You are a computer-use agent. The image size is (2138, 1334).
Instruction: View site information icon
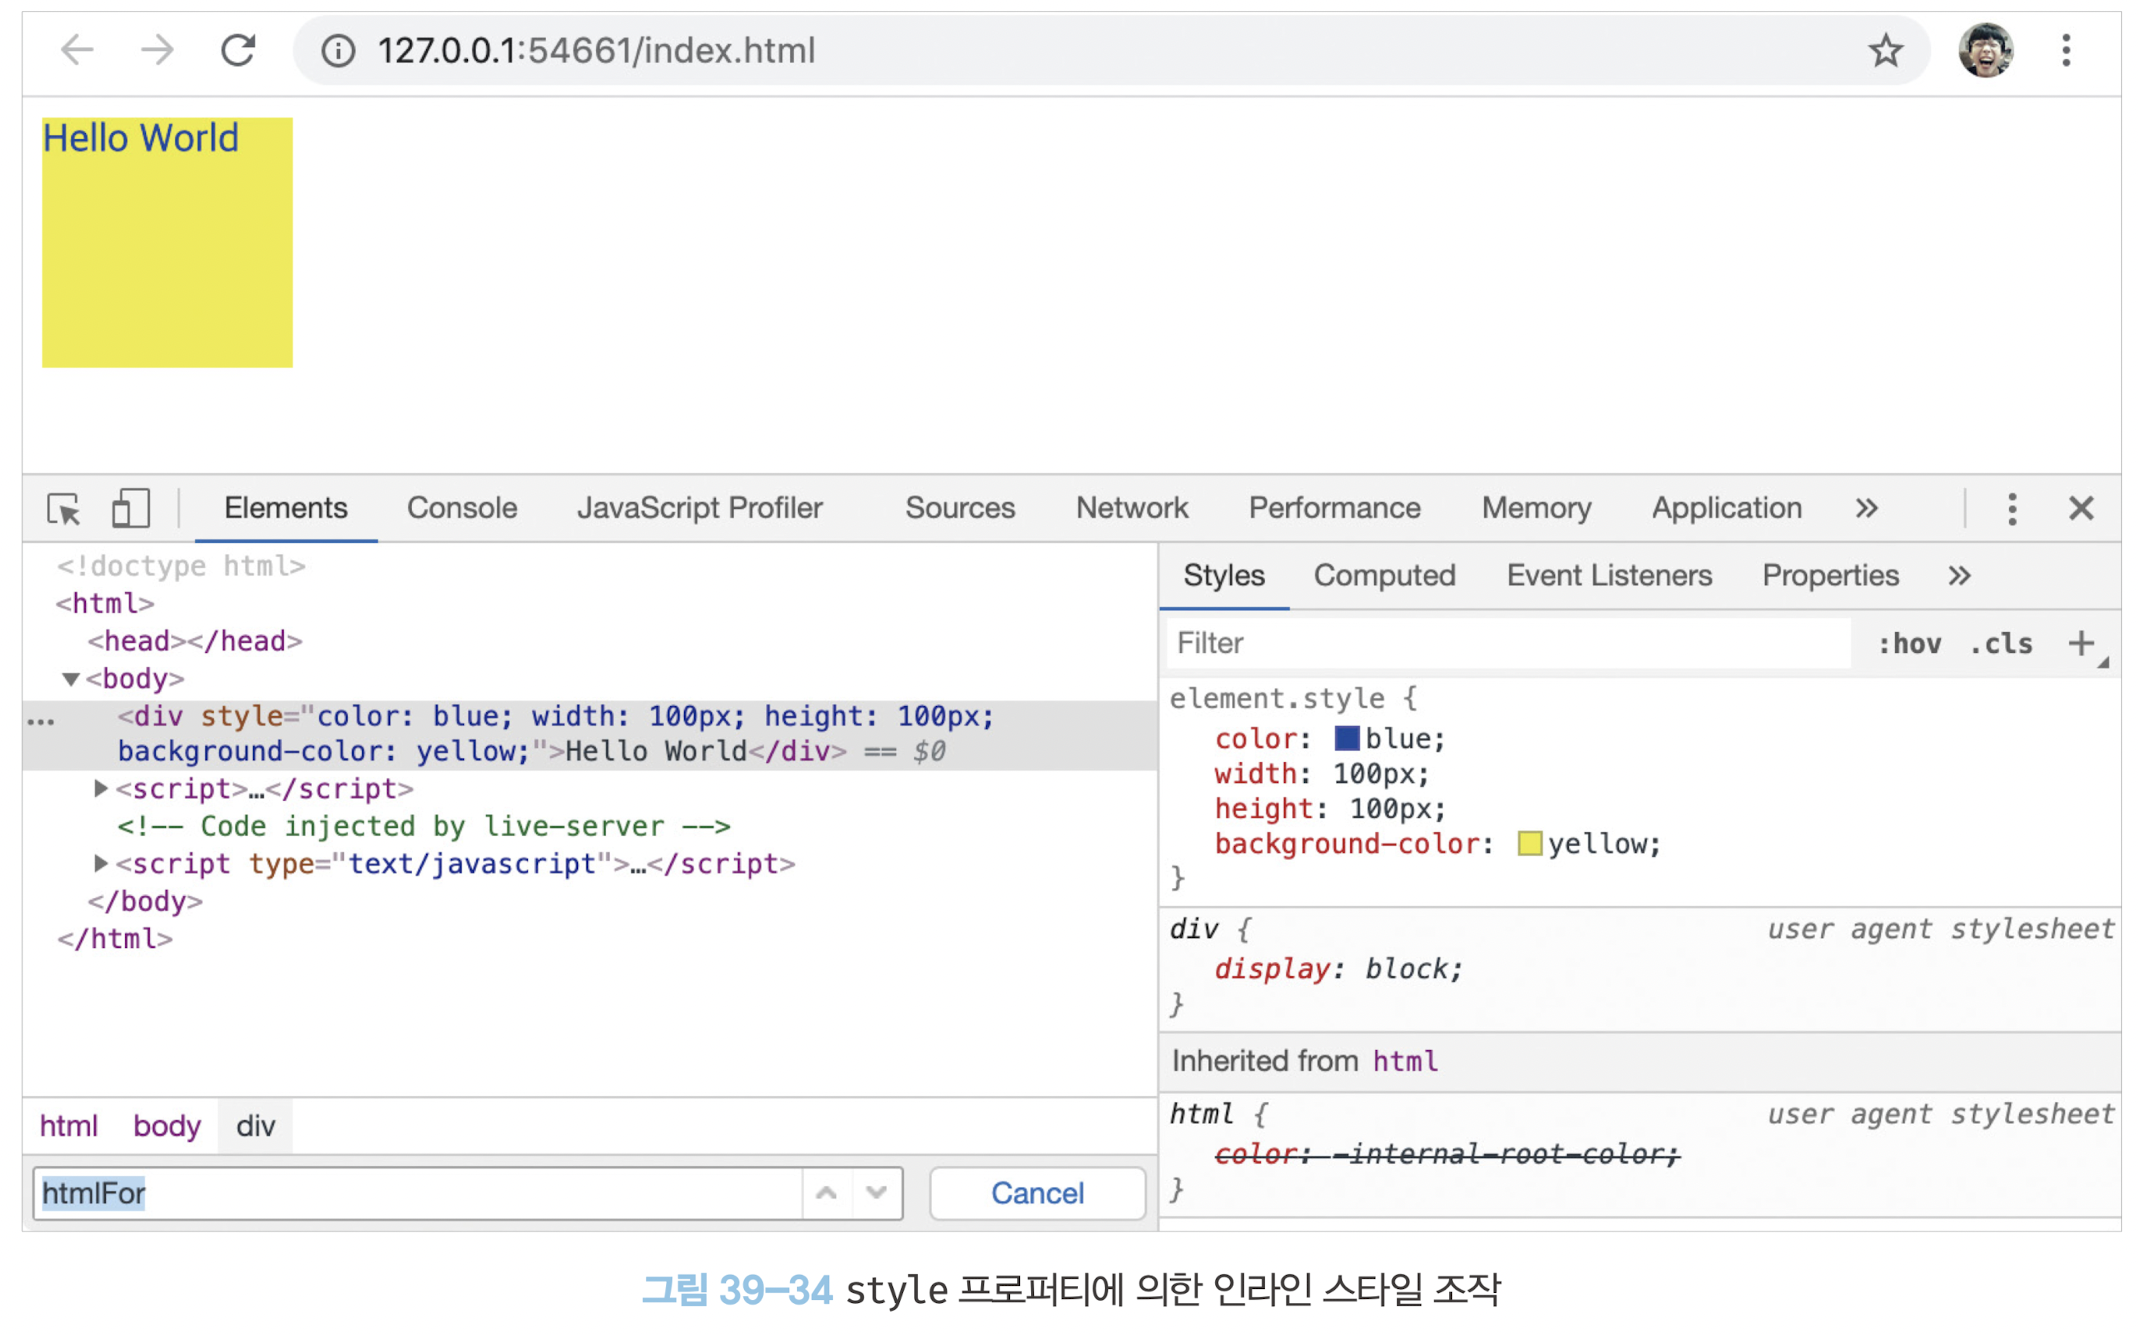pyautogui.click(x=338, y=50)
